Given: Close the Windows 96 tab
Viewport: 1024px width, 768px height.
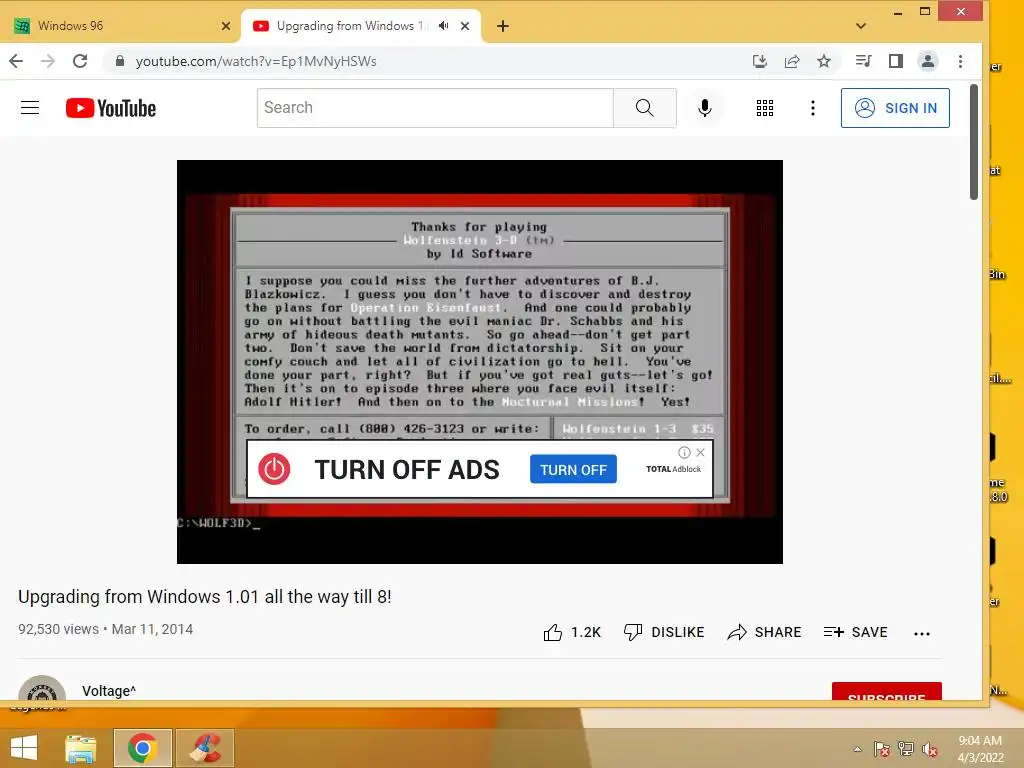Looking at the screenshot, I should (226, 26).
